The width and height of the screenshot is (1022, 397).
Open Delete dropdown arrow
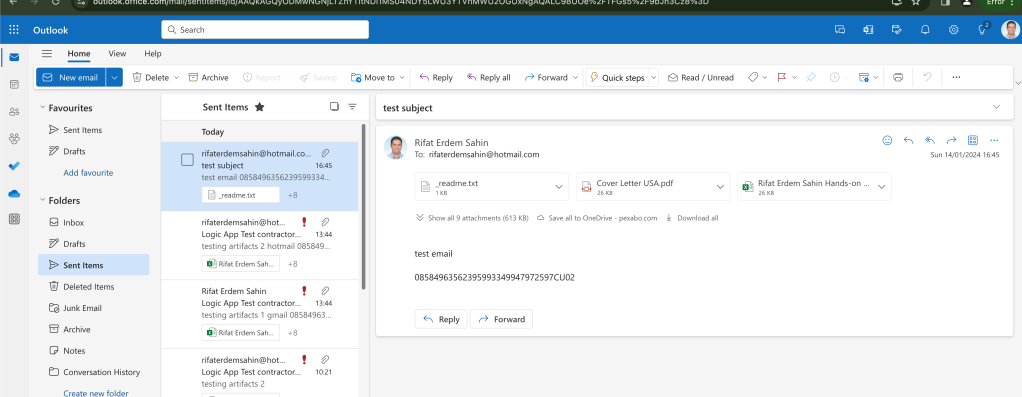click(x=176, y=78)
